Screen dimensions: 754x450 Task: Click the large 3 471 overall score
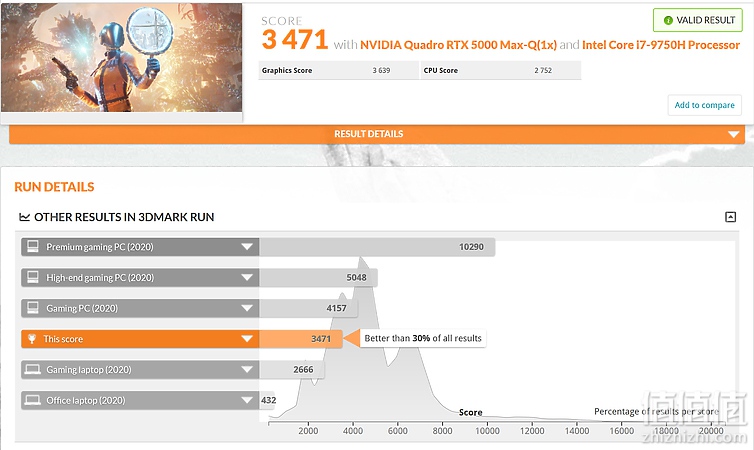coord(295,39)
